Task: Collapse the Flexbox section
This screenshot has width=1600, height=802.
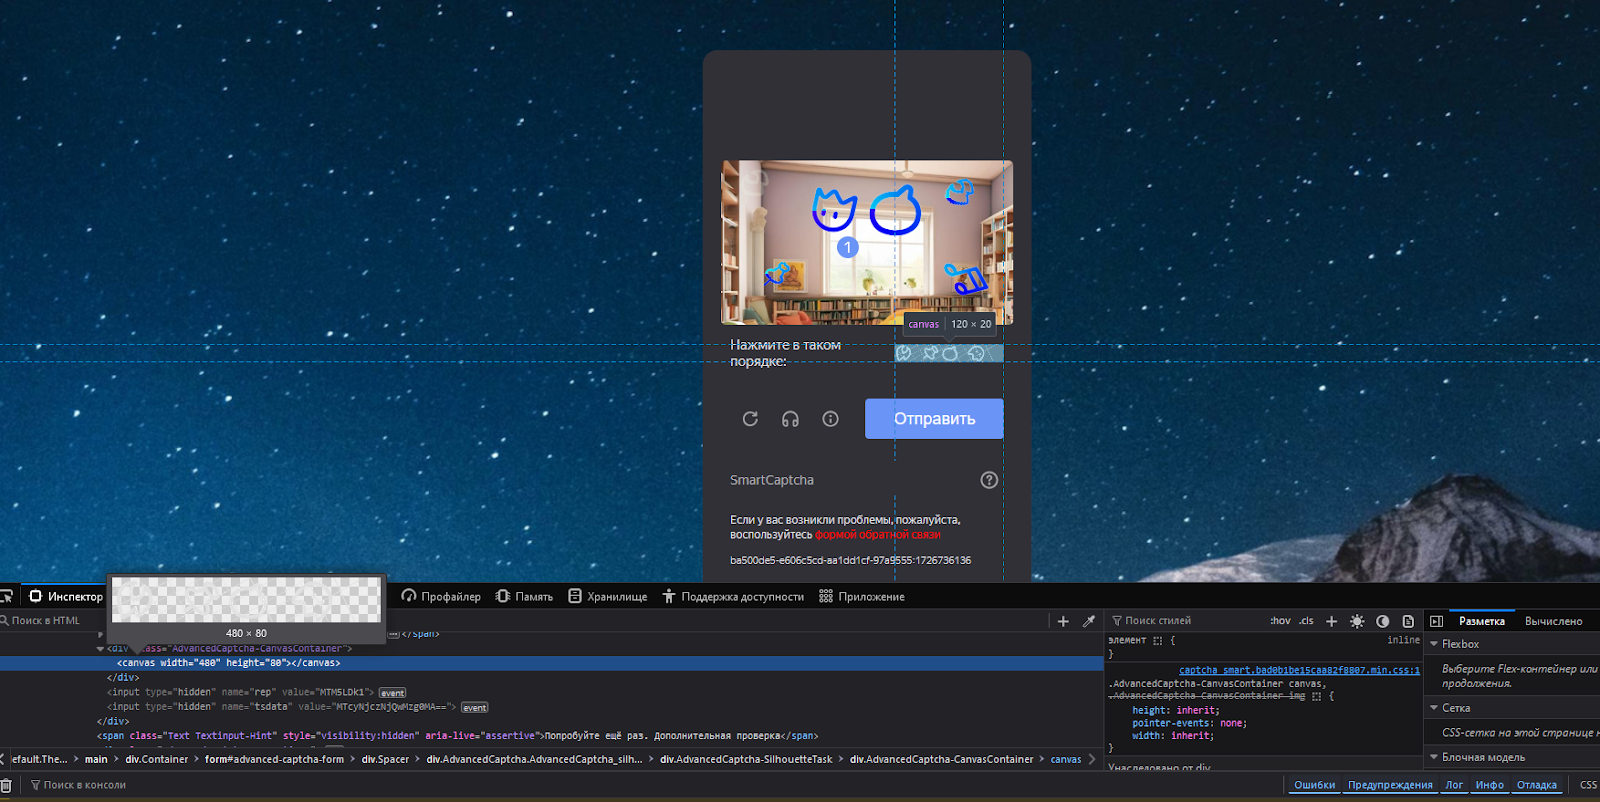Action: point(1434,644)
